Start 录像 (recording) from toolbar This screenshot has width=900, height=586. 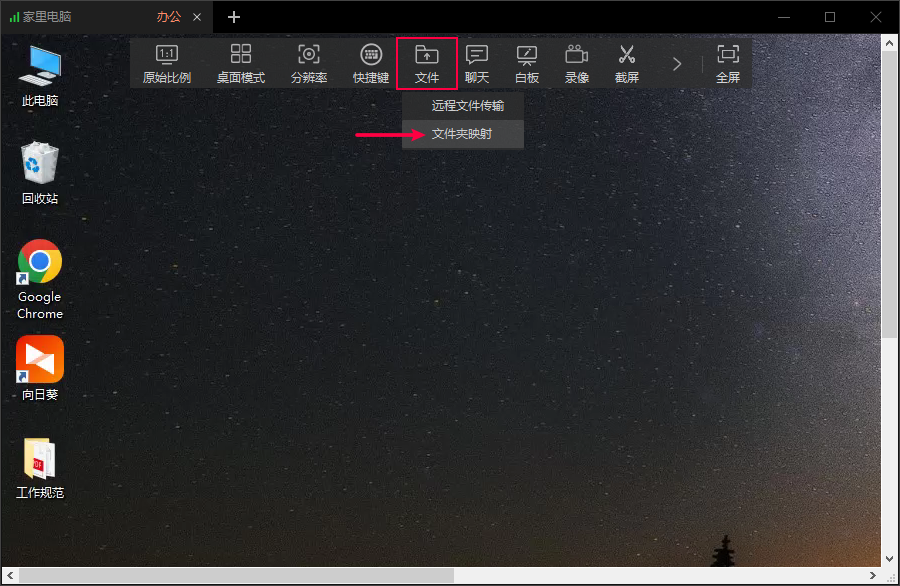tap(577, 63)
